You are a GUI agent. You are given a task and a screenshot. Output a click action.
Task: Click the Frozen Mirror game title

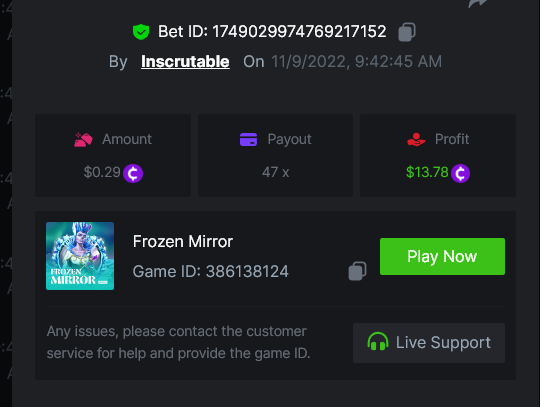pos(183,241)
